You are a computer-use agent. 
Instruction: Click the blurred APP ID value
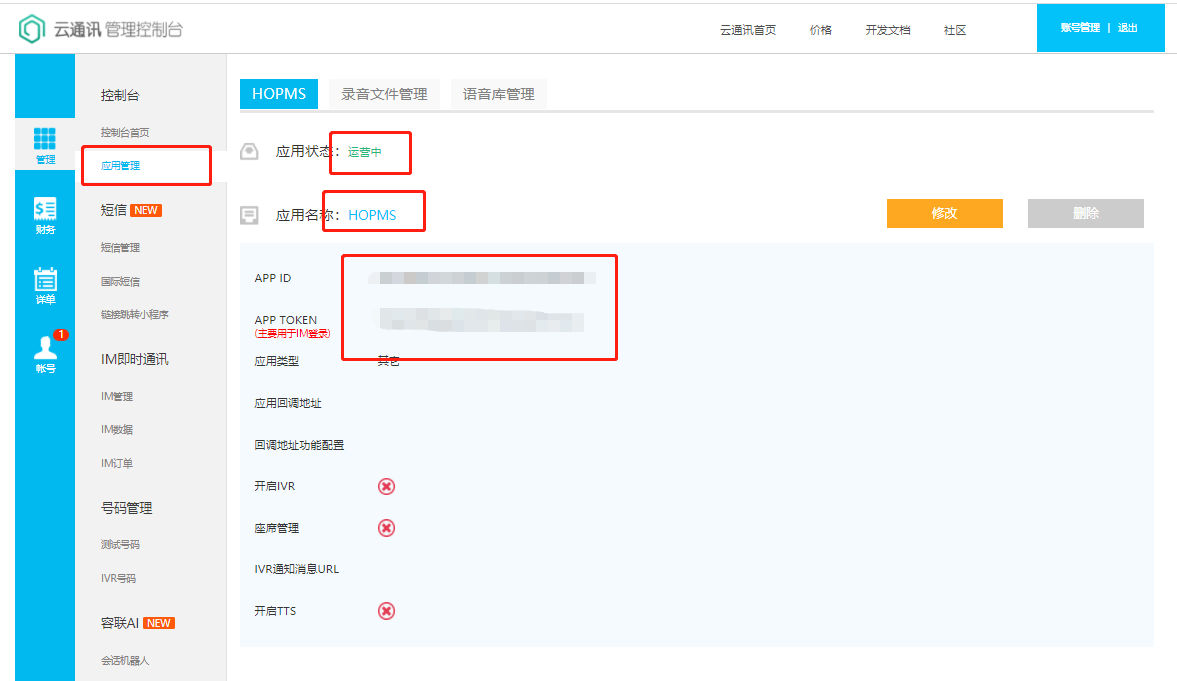(482, 279)
